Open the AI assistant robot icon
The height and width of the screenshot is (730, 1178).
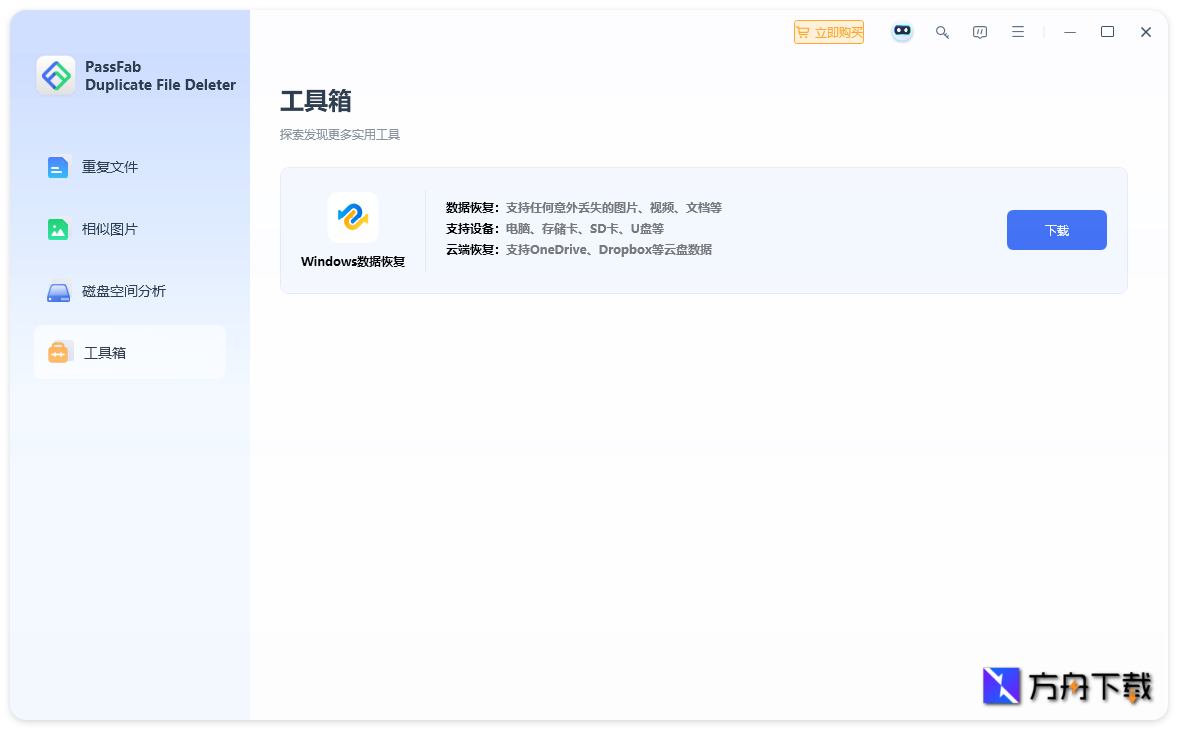[x=902, y=31]
